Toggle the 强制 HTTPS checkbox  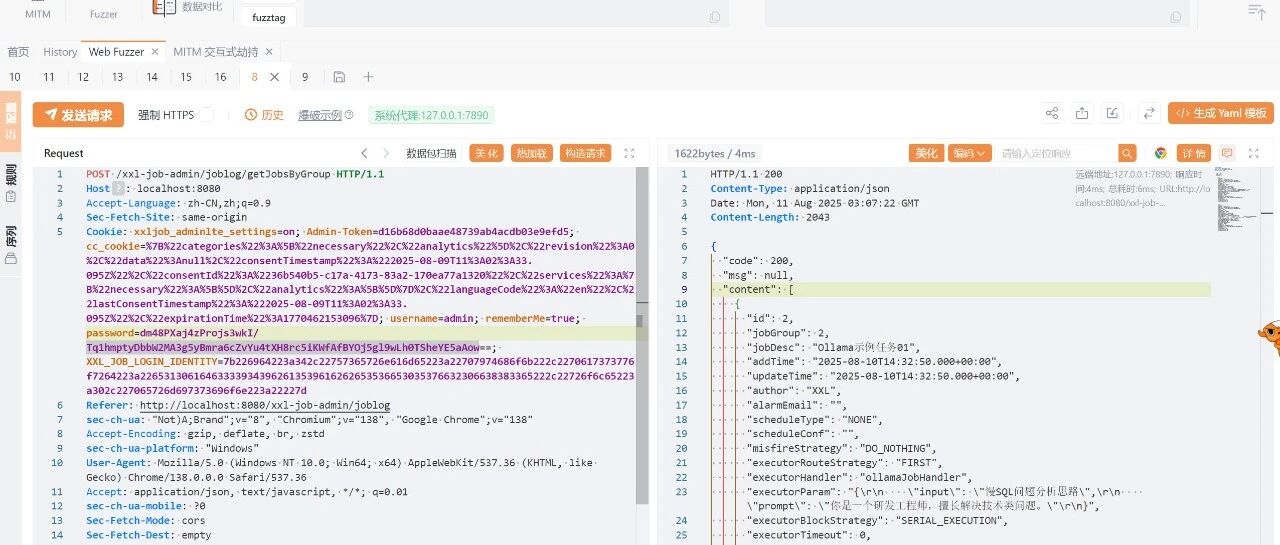(206, 115)
